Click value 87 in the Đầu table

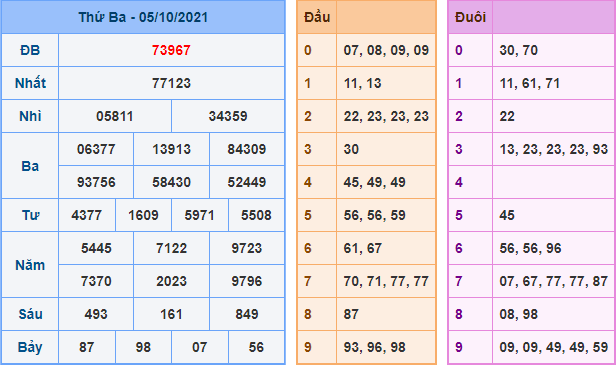click(351, 314)
